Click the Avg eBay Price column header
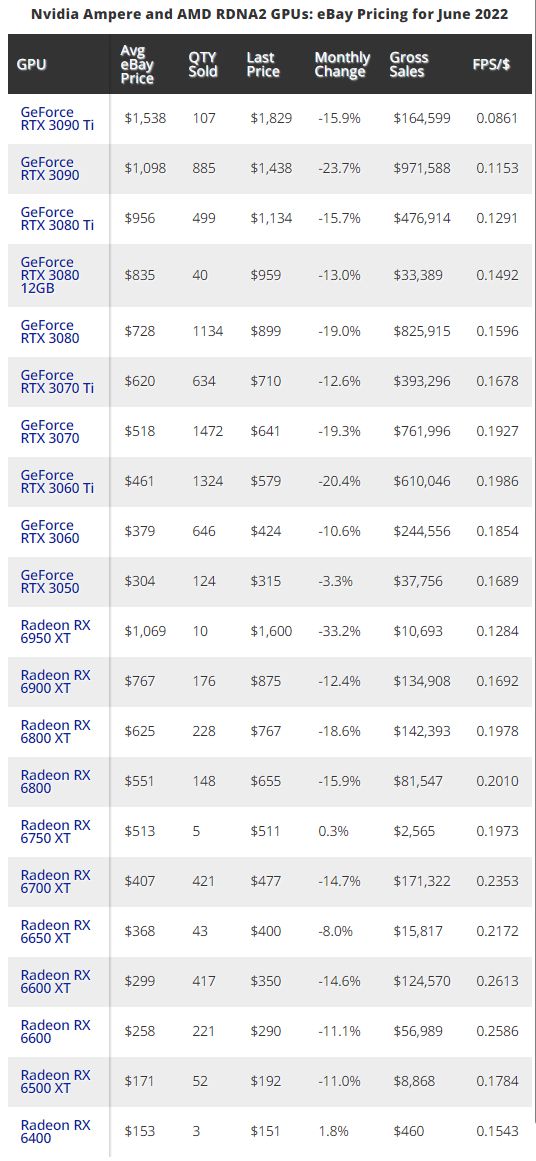The width and height of the screenshot is (536, 1161). [x=137, y=64]
